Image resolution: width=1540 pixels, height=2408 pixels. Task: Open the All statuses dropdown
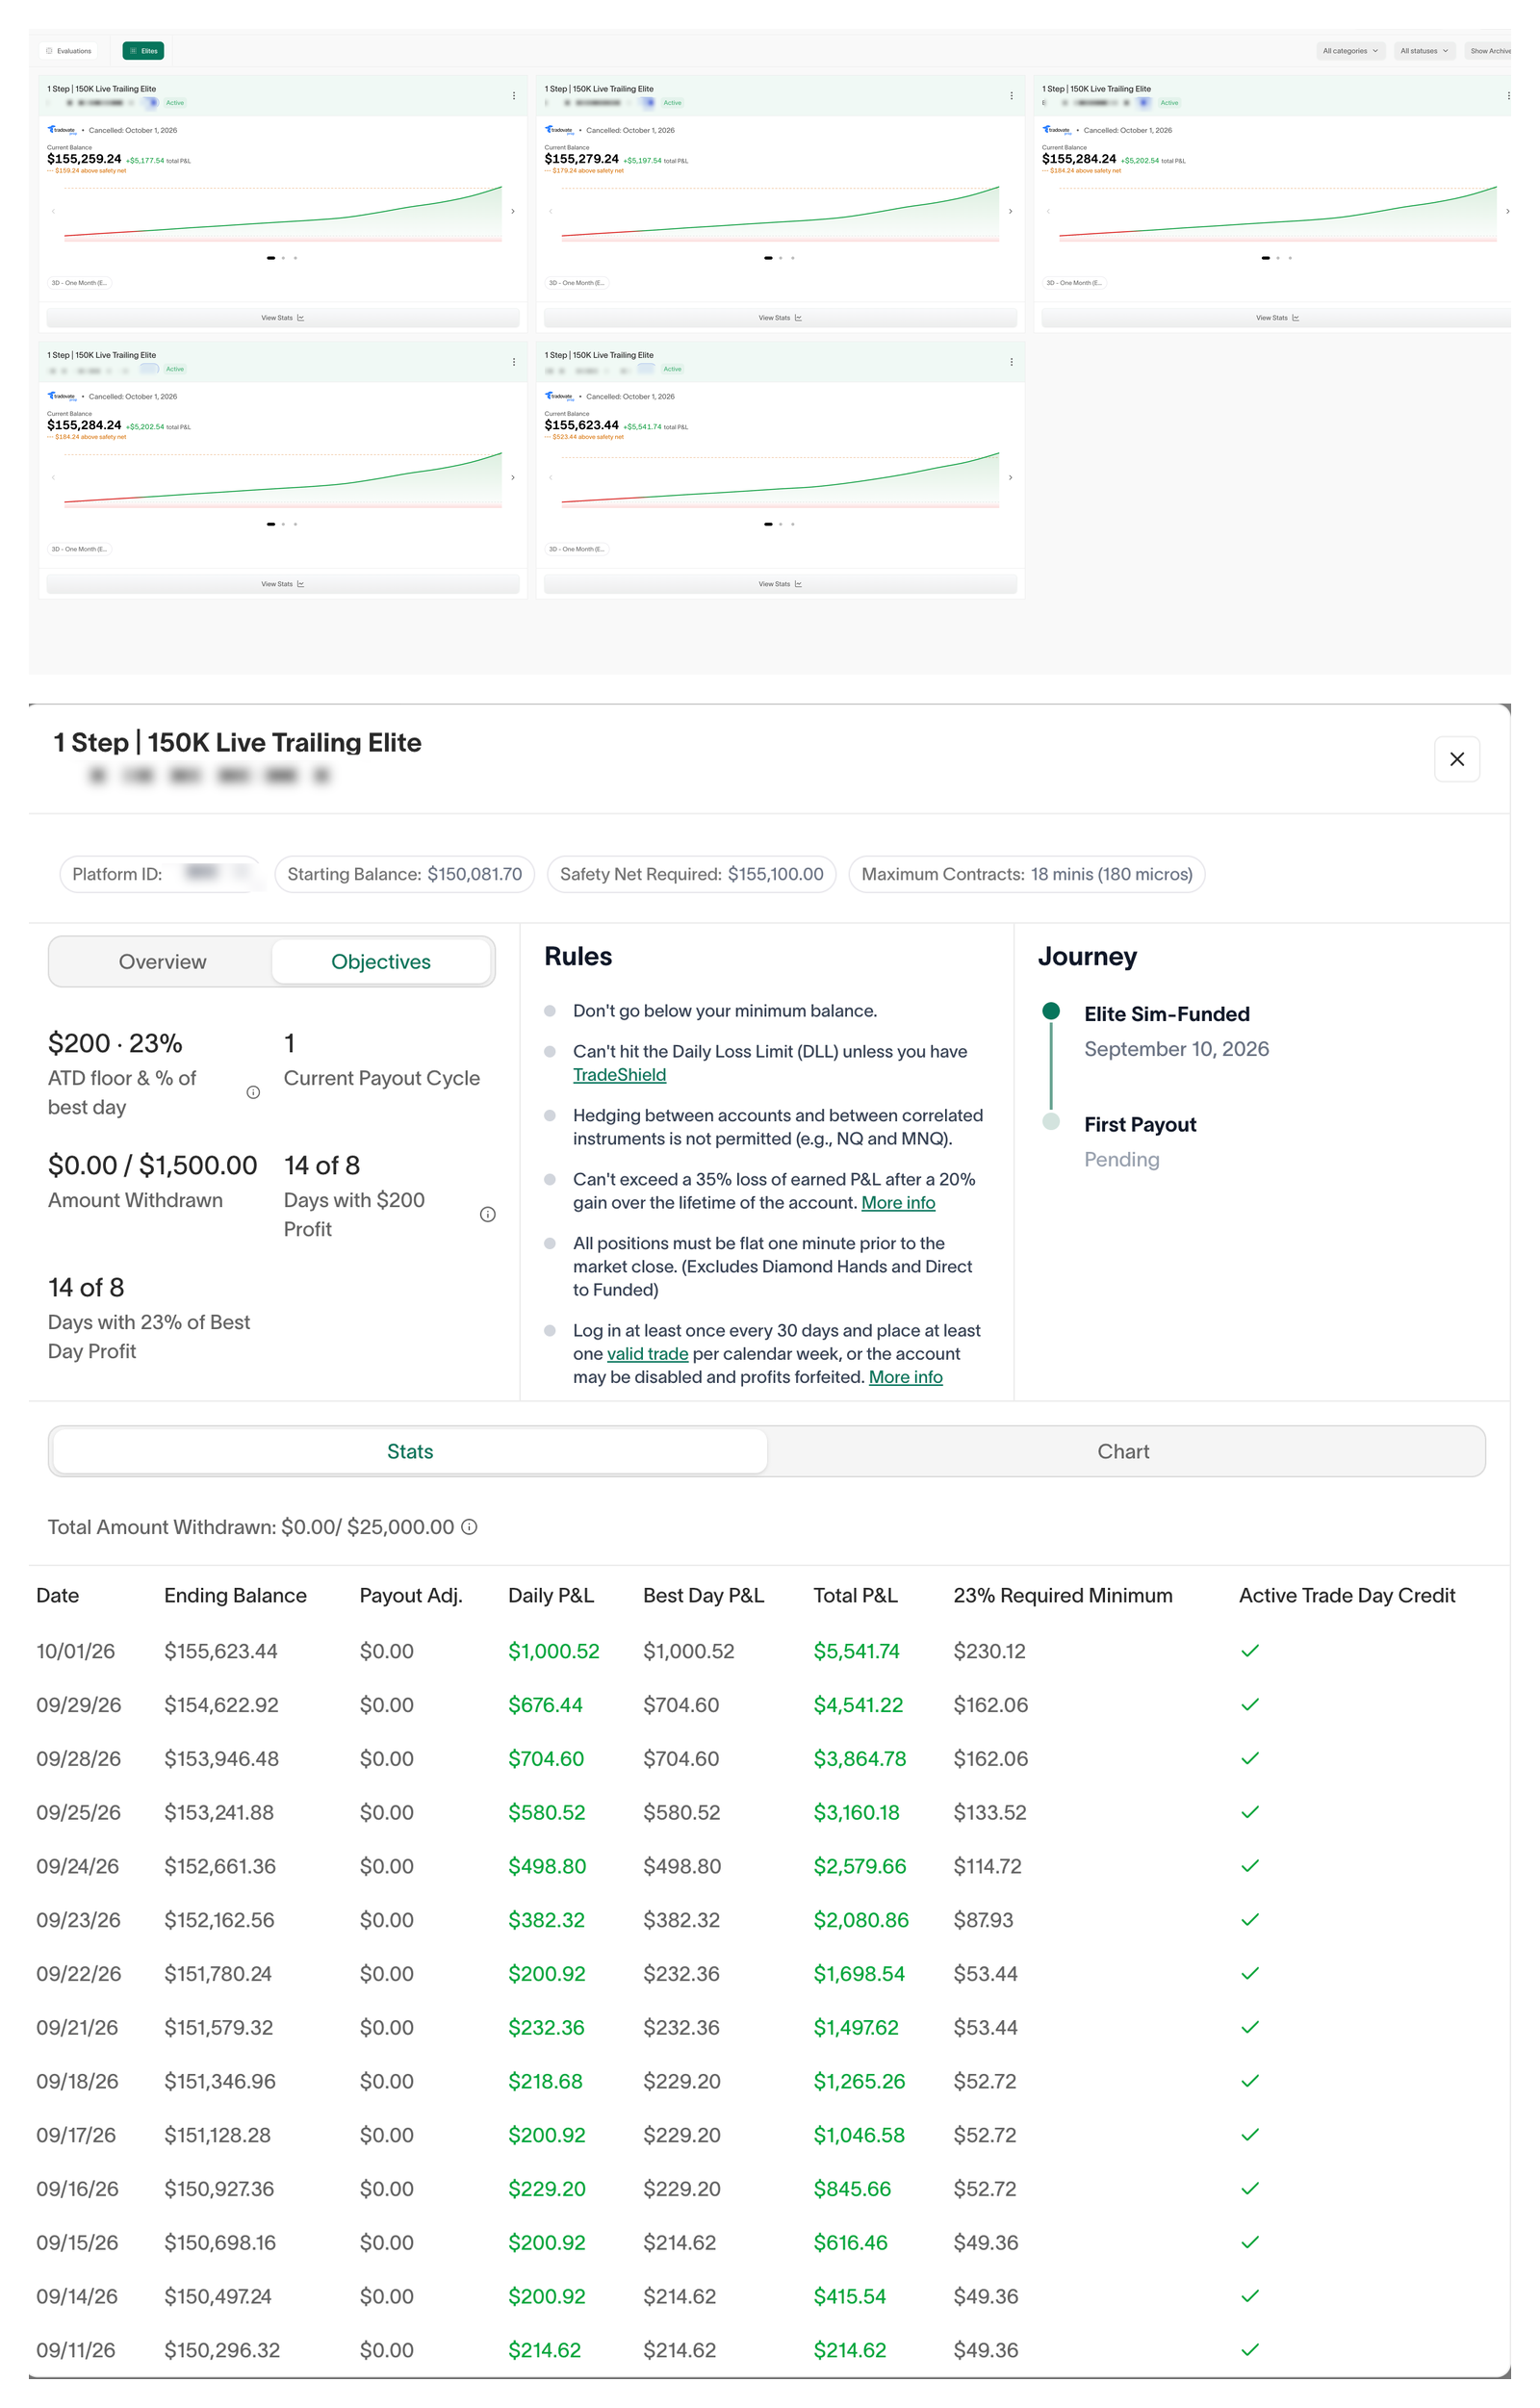pyautogui.click(x=1424, y=51)
